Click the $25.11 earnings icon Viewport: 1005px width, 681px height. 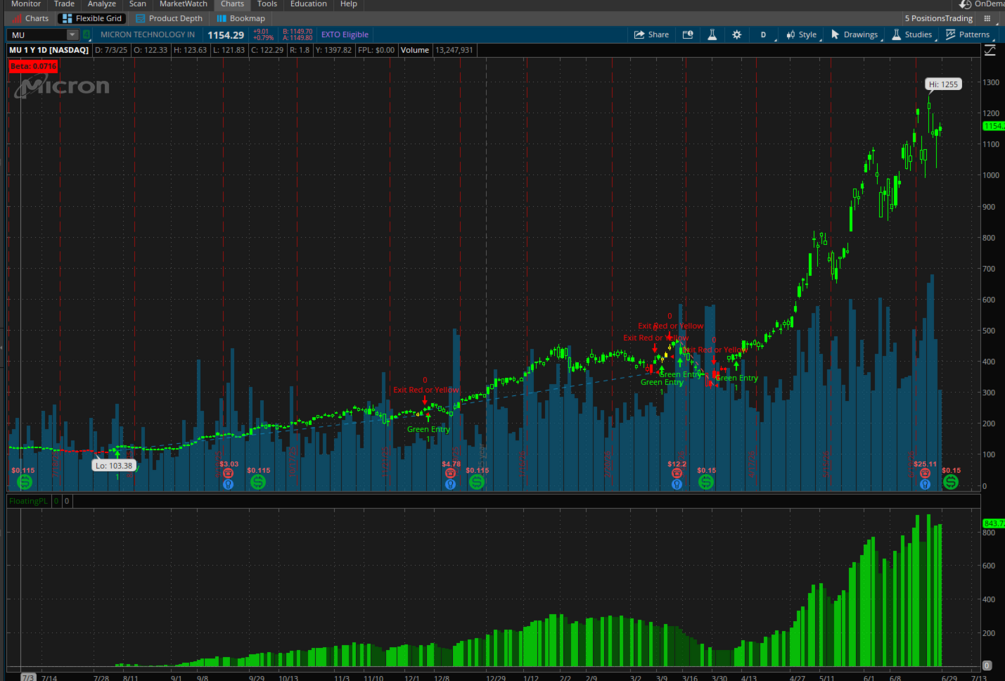pos(925,473)
